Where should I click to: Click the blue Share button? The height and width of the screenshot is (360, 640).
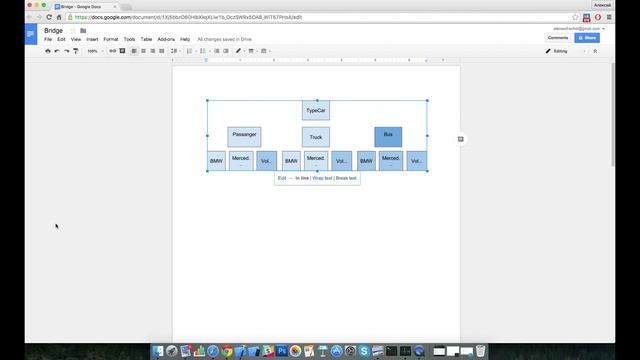point(587,38)
